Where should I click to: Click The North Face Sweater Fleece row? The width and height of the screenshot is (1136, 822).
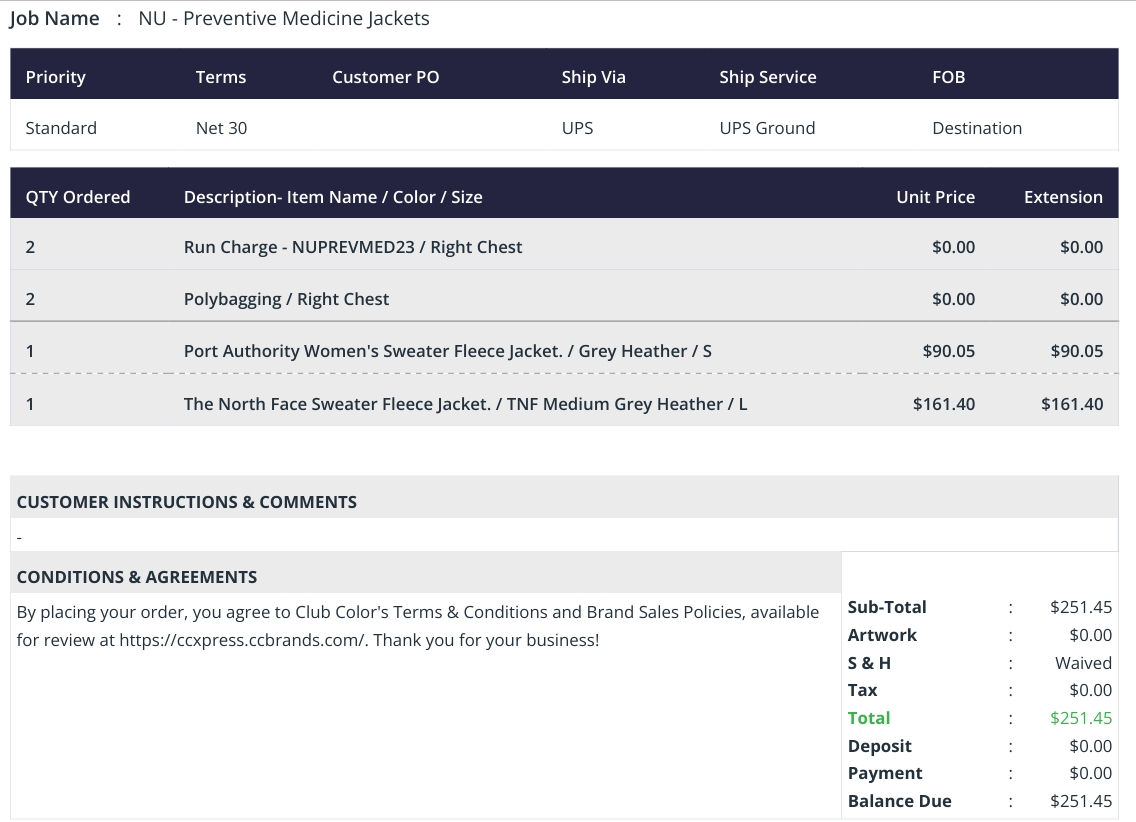click(564, 403)
